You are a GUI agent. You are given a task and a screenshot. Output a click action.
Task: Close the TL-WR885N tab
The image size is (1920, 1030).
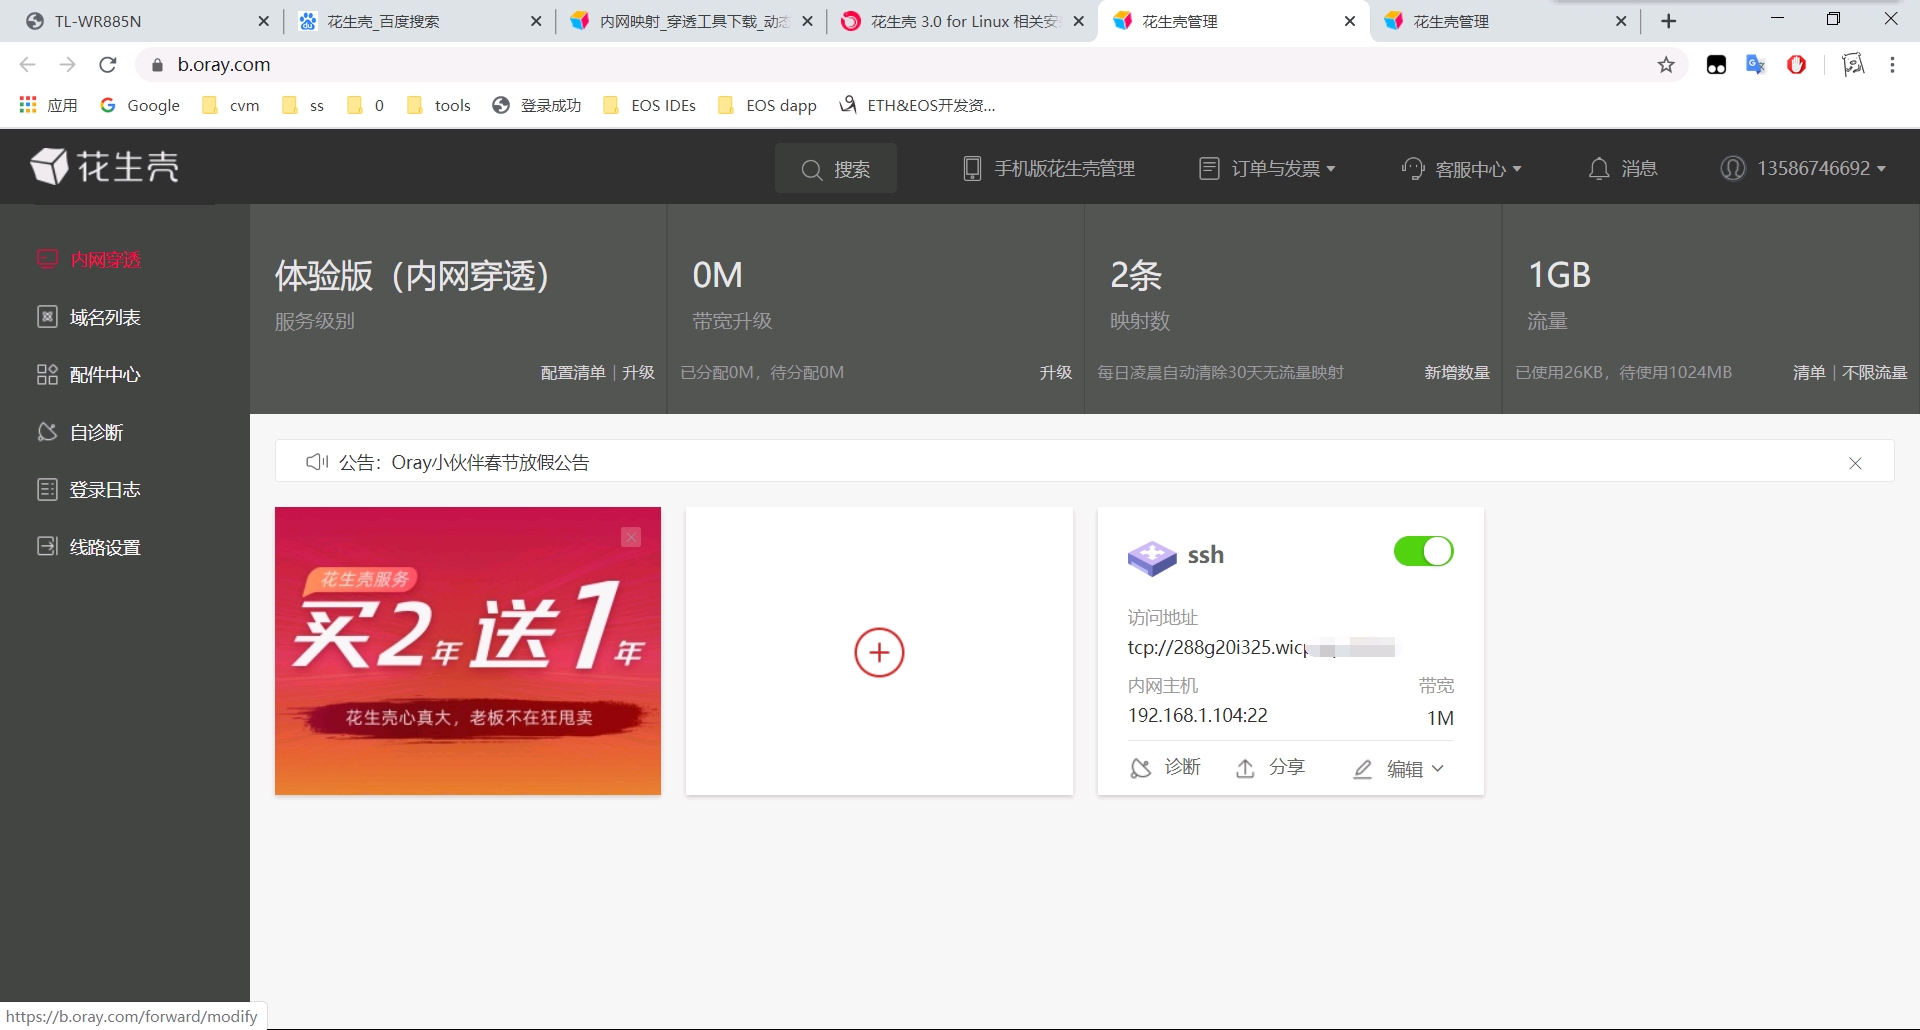point(264,21)
